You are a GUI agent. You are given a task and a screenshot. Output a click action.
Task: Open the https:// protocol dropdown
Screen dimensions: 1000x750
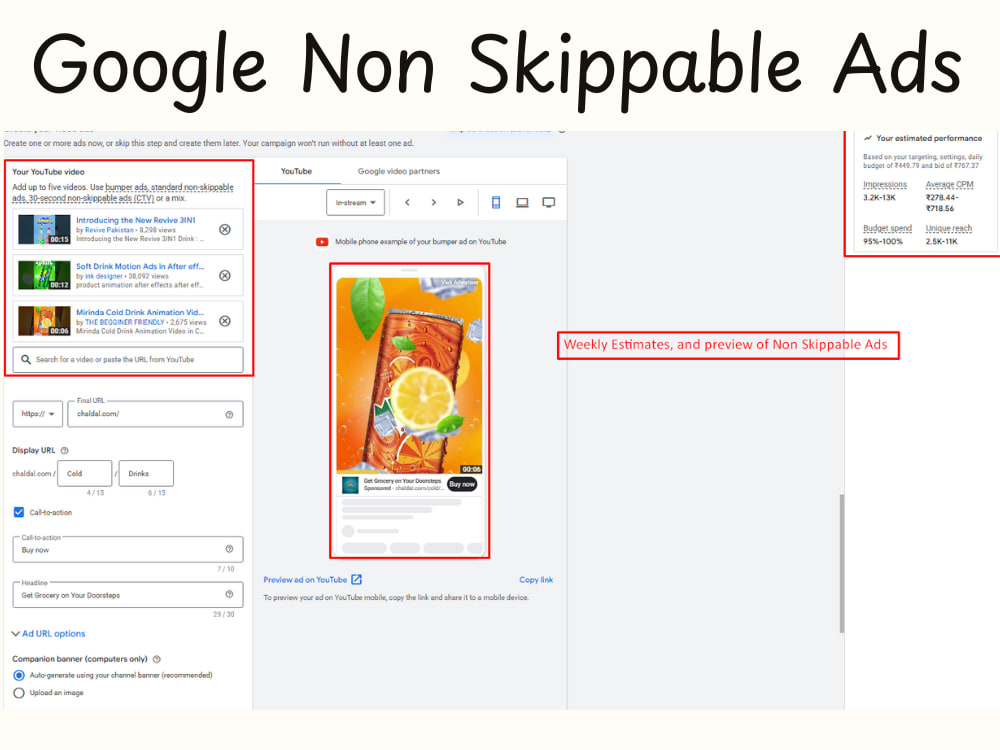coord(38,414)
